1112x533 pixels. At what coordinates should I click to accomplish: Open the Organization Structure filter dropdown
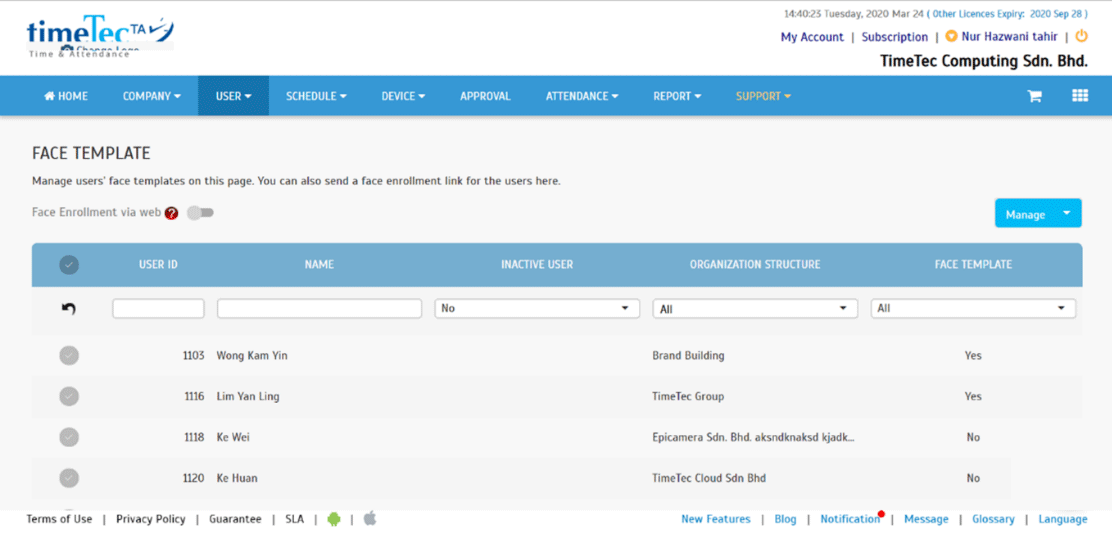(755, 308)
